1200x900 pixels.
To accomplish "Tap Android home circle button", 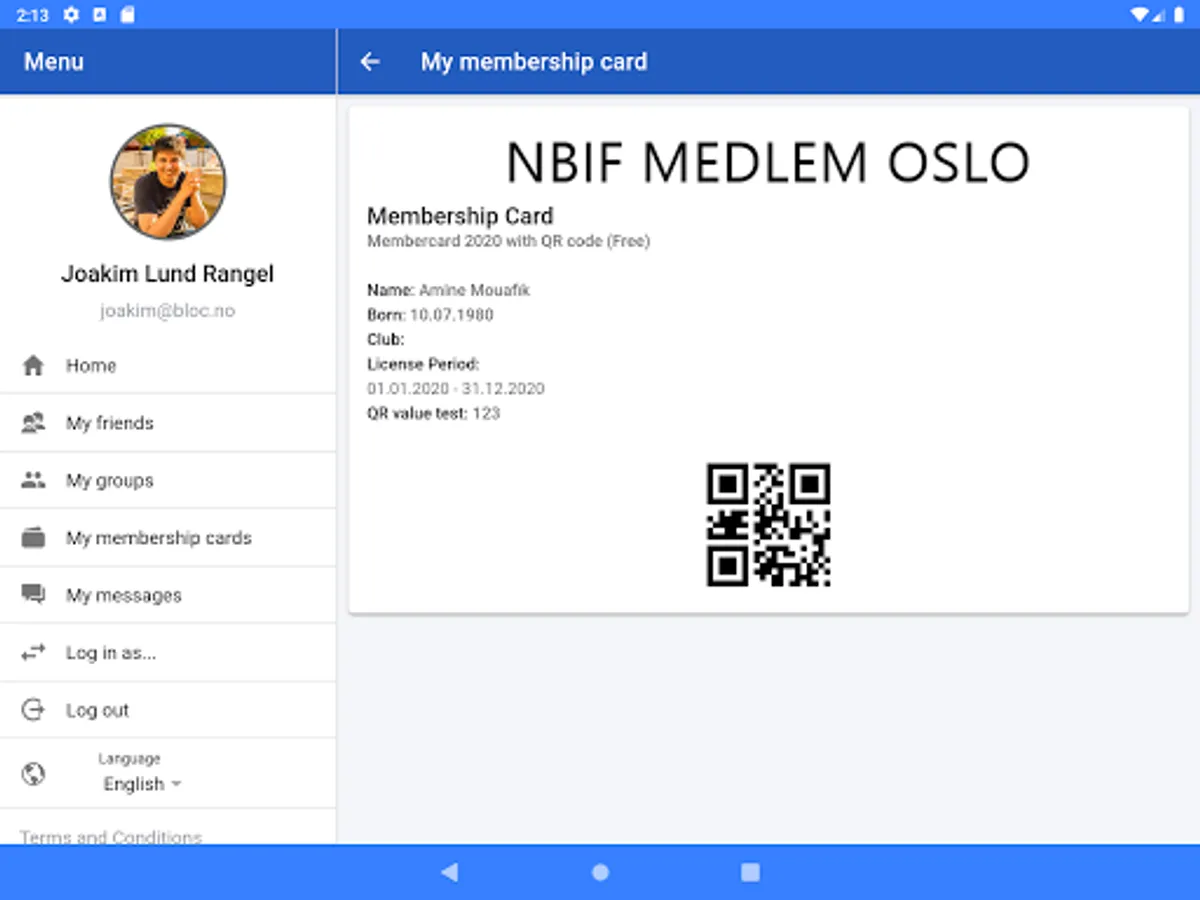I will click(x=600, y=872).
